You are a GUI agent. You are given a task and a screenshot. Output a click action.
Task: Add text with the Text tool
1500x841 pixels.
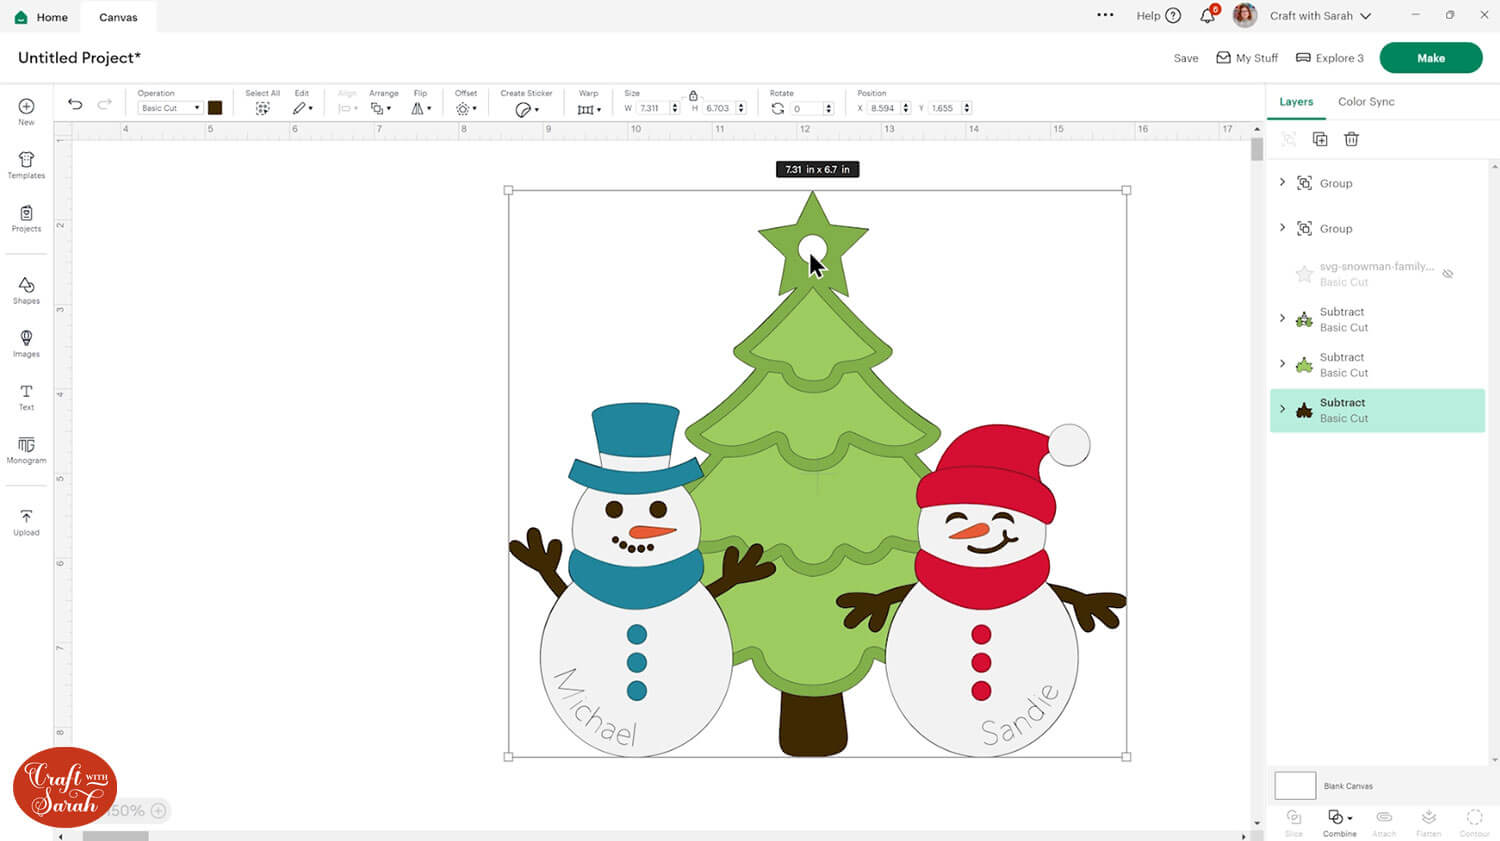click(x=26, y=396)
